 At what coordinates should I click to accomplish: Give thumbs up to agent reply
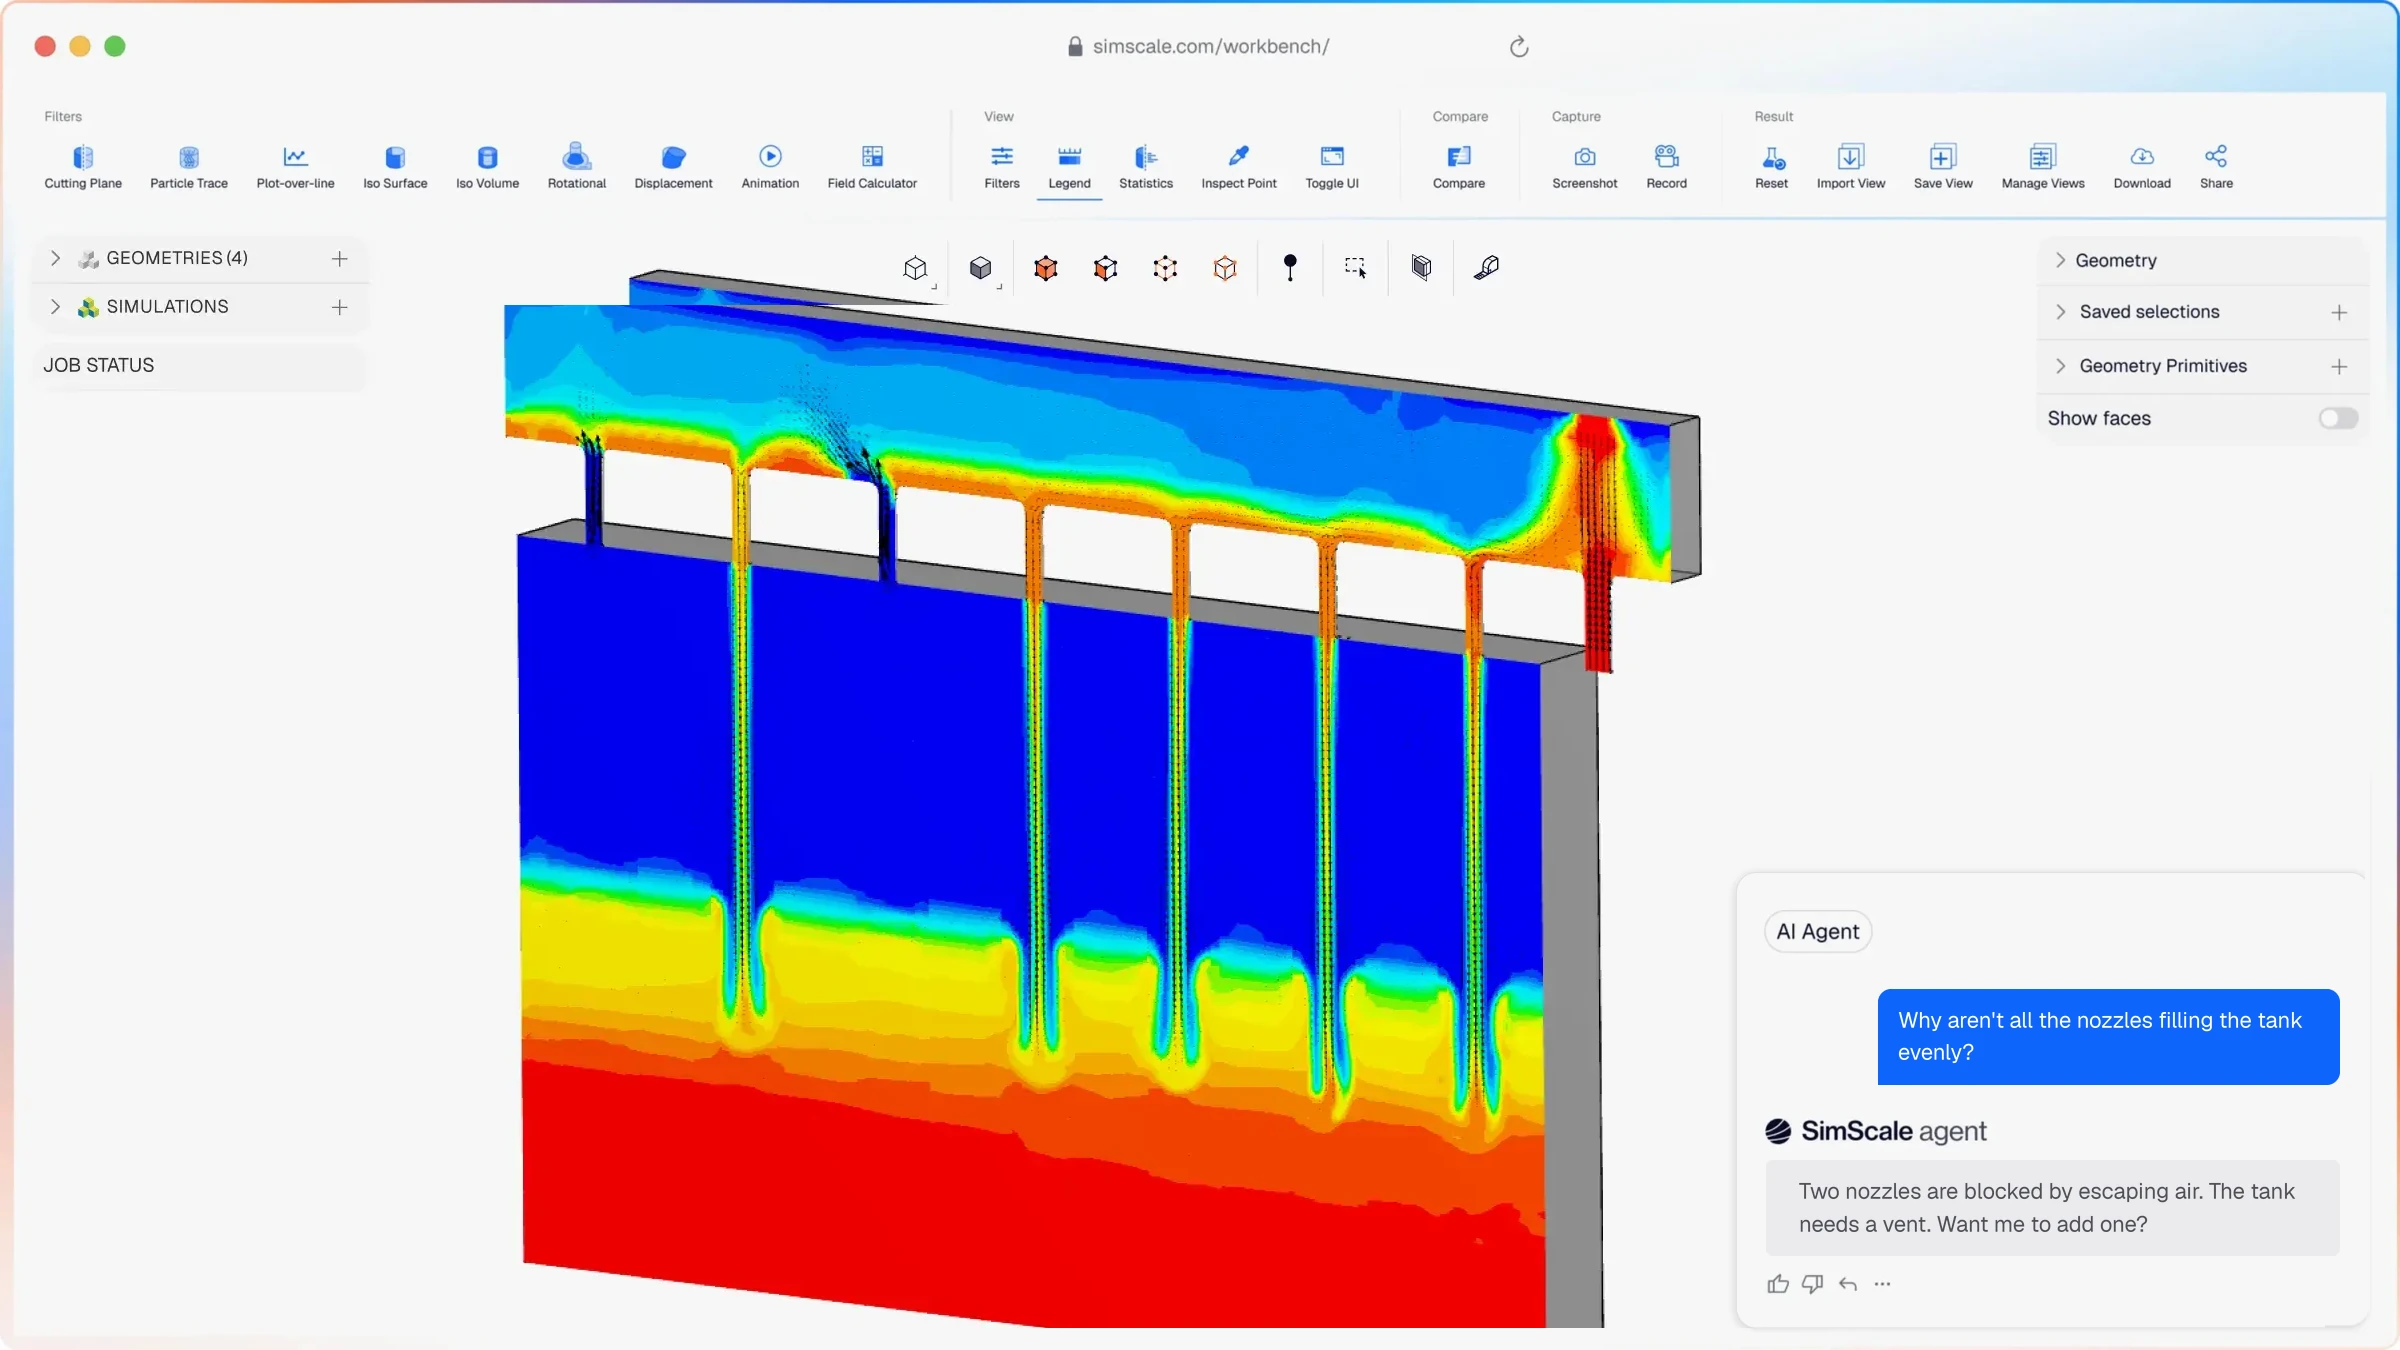click(1777, 1284)
